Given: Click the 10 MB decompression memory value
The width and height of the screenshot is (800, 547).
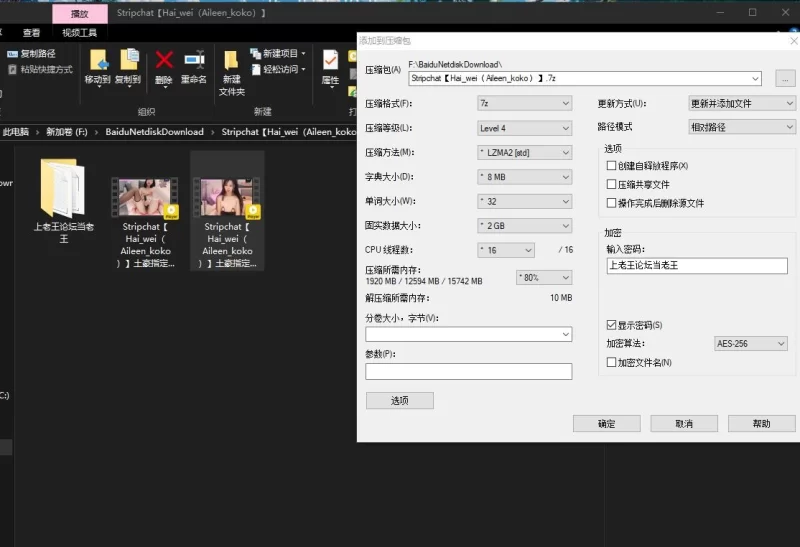Looking at the screenshot, I should (561, 297).
